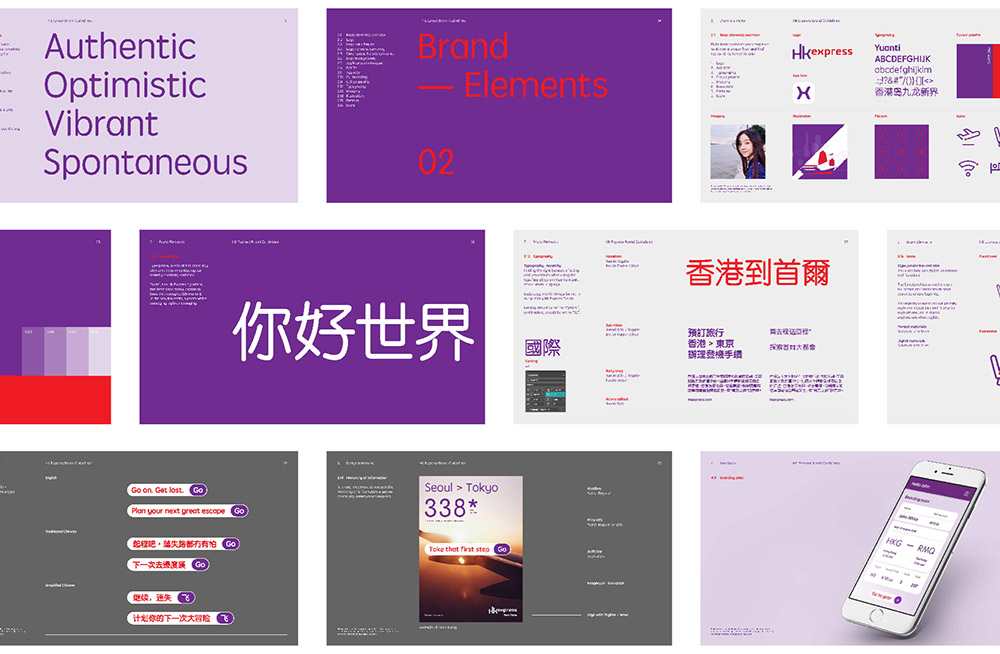Image resolution: width=1000 pixels, height=654 pixels.
Task: Click the red junk boat illustration
Action: (x=823, y=158)
